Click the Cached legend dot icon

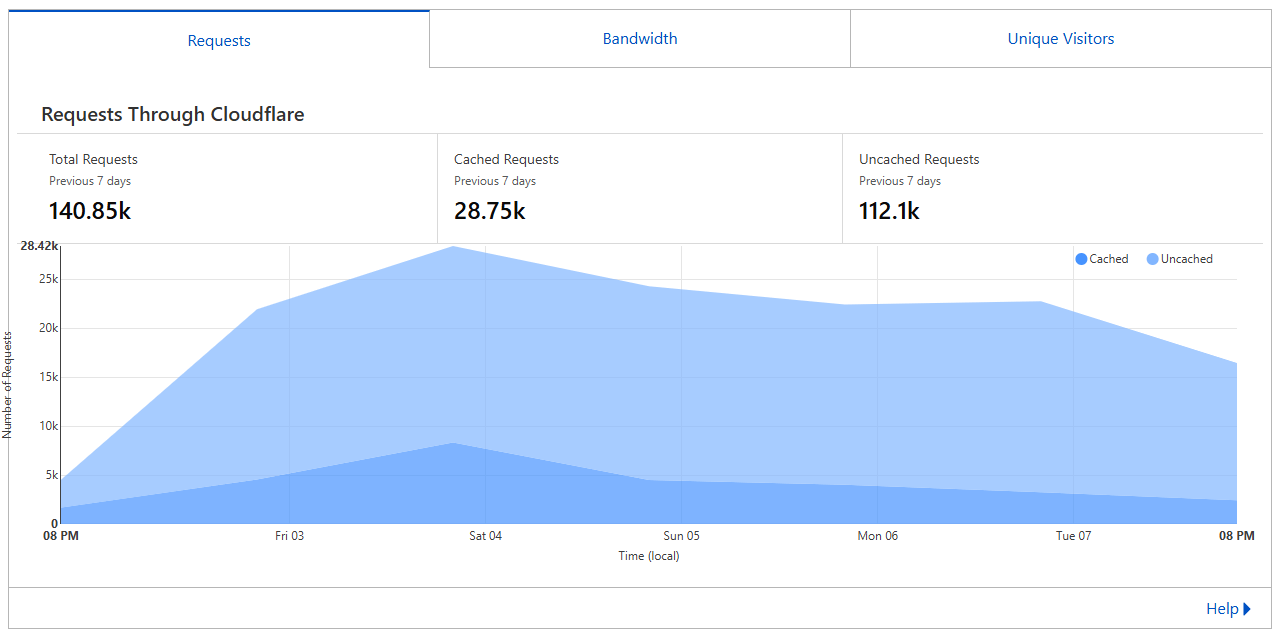pyautogui.click(x=1079, y=258)
